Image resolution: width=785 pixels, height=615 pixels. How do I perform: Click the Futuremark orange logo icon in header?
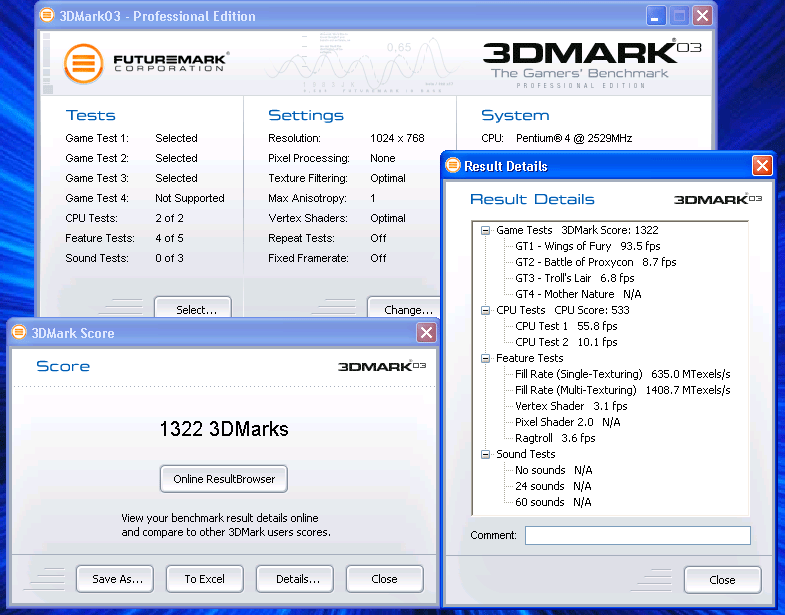[83, 63]
